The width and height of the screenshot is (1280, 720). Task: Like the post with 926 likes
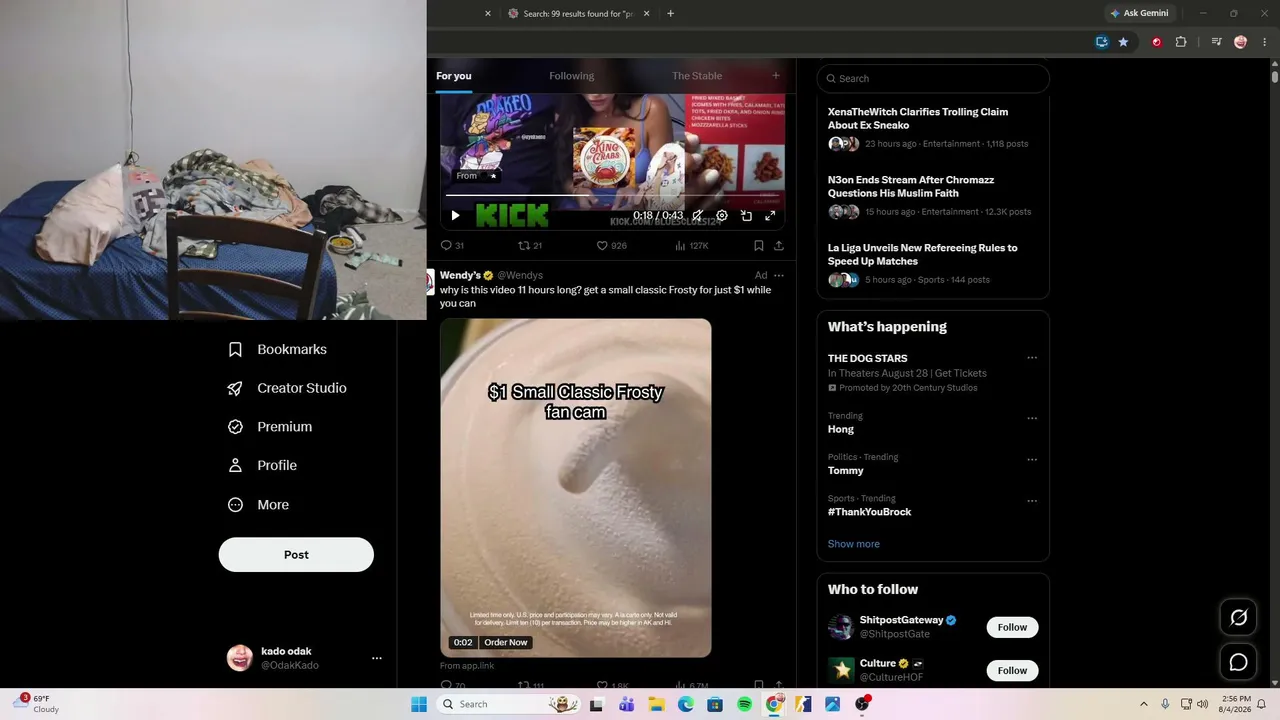[612, 245]
